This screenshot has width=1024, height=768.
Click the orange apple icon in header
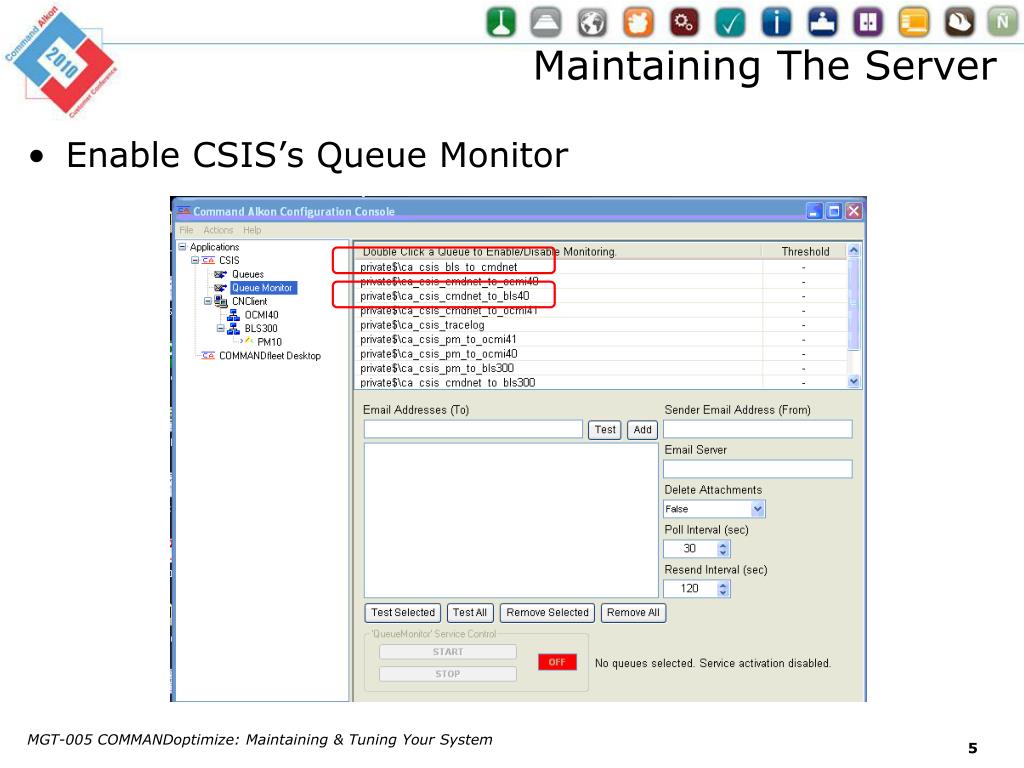point(638,22)
